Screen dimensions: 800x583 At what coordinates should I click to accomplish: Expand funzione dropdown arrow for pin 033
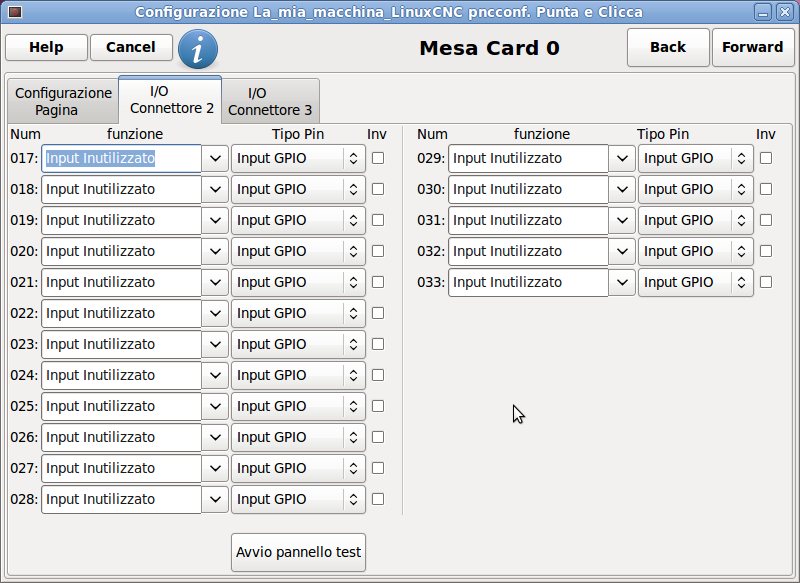(622, 283)
